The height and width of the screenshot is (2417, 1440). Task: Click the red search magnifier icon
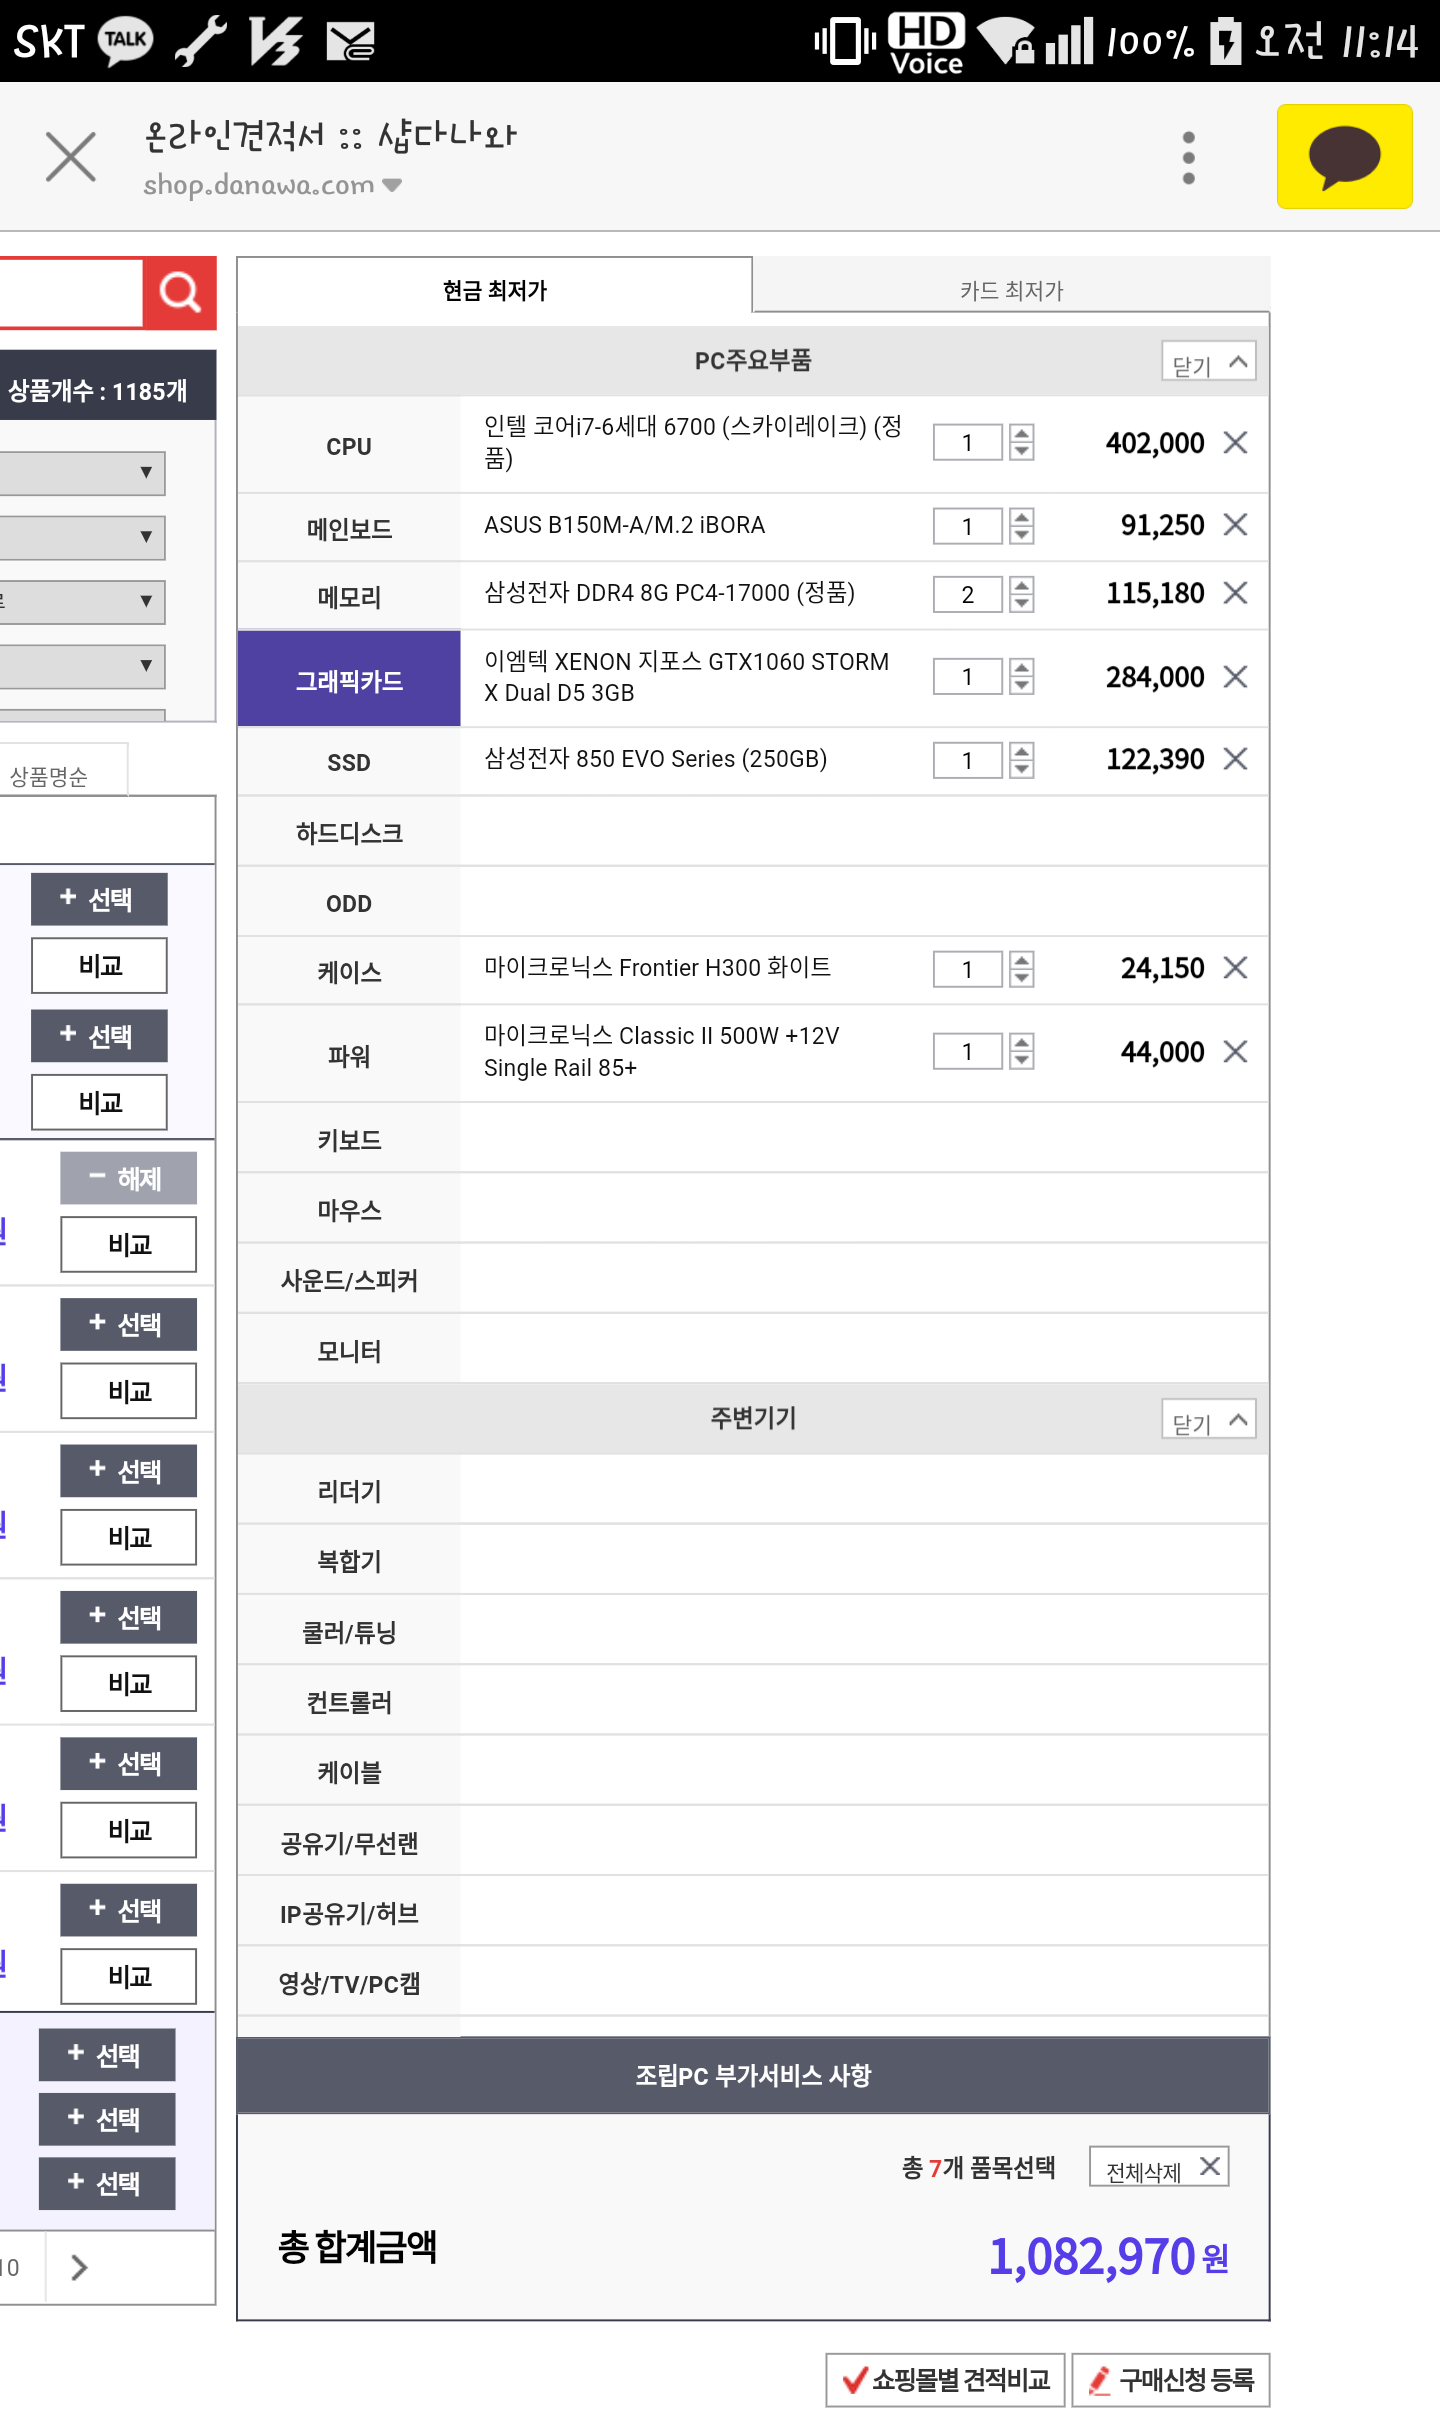pyautogui.click(x=180, y=292)
